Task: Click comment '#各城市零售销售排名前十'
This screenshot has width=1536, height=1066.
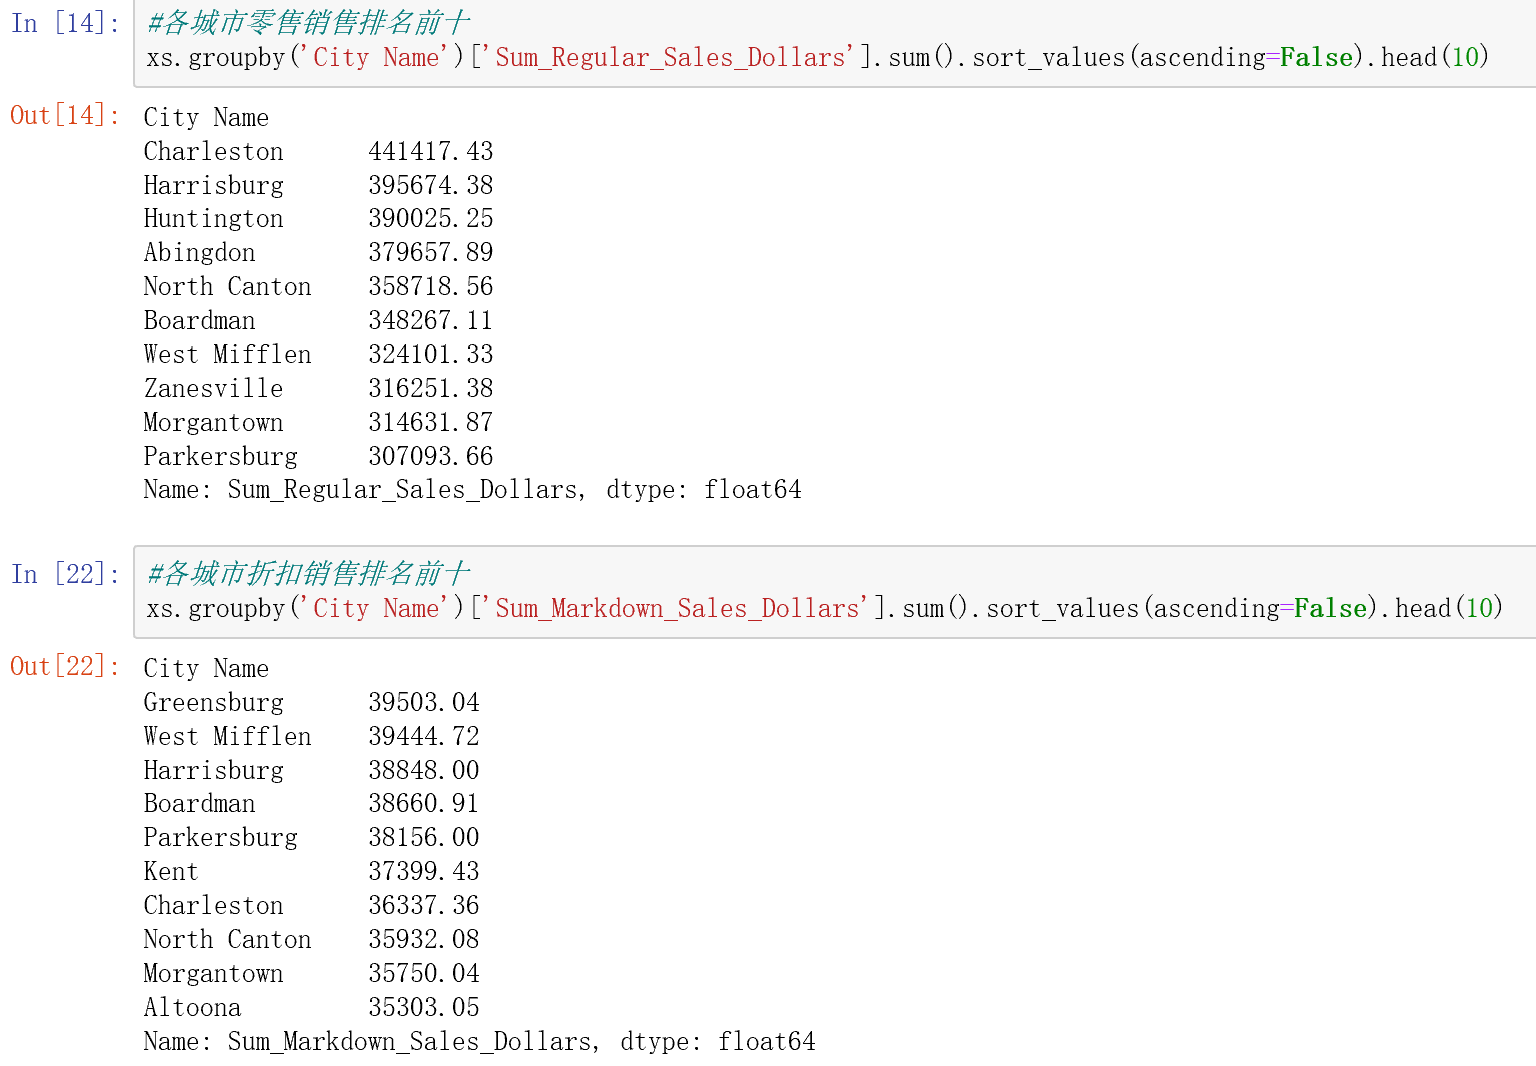Action: point(308,23)
